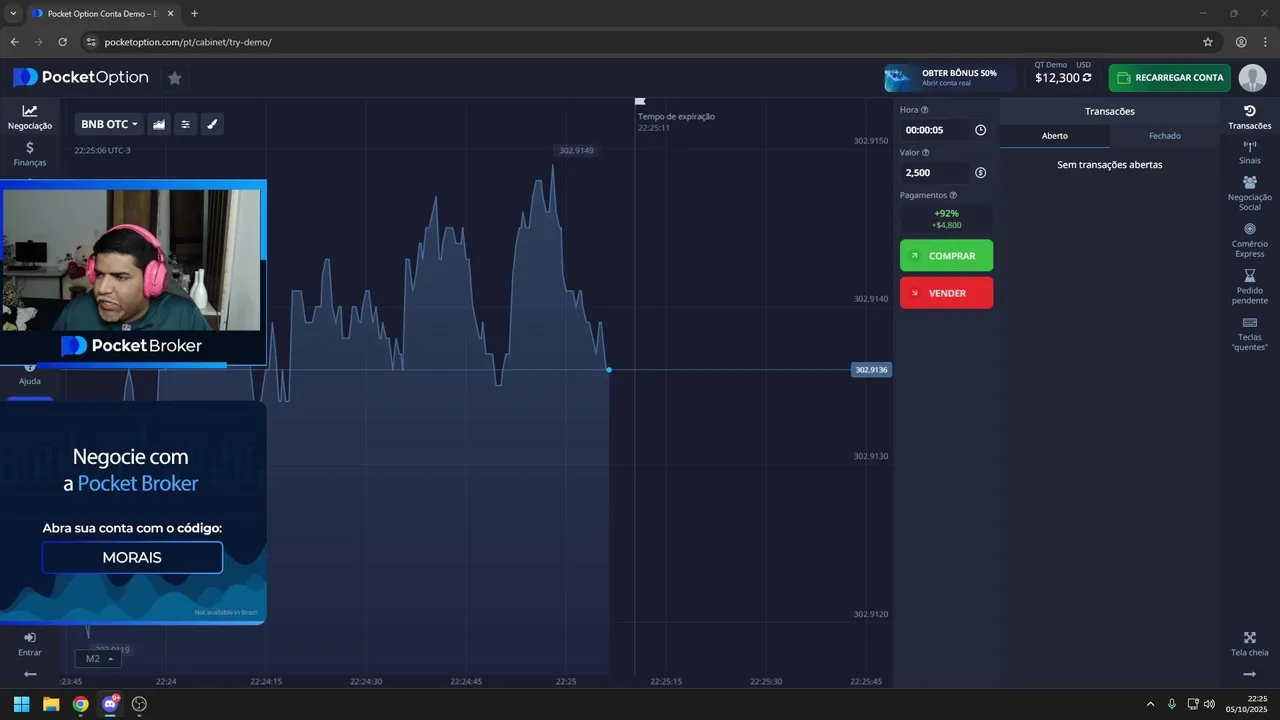
Task: Open chart type selector icon
Action: pyautogui.click(x=159, y=124)
